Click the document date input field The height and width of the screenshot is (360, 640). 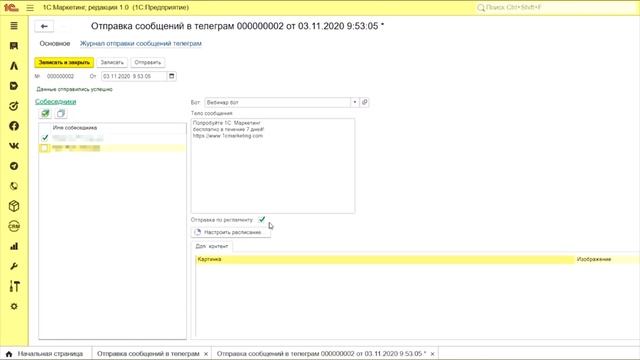click(x=134, y=76)
